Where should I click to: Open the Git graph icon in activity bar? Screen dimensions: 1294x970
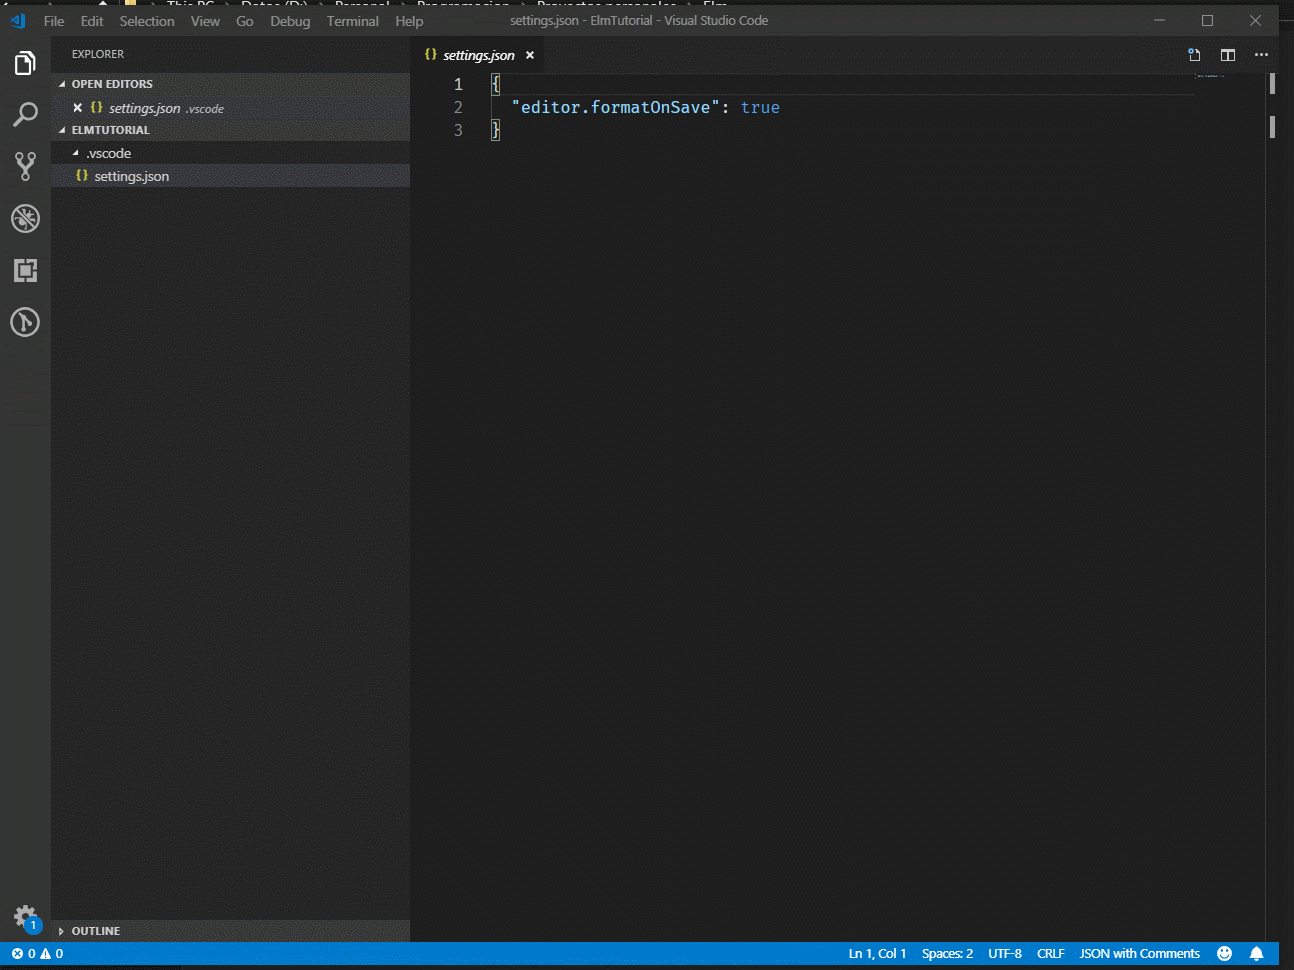point(25,322)
